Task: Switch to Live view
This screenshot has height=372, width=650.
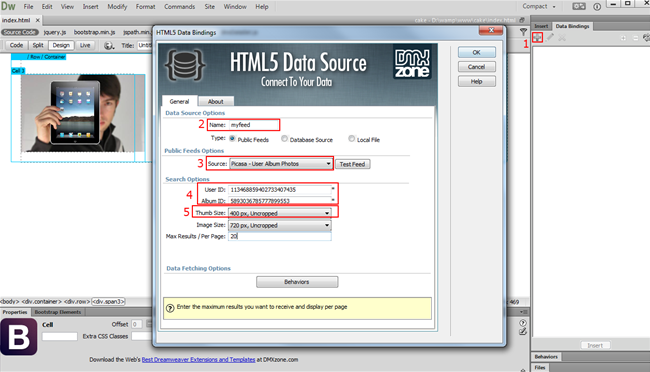Action: [85, 45]
